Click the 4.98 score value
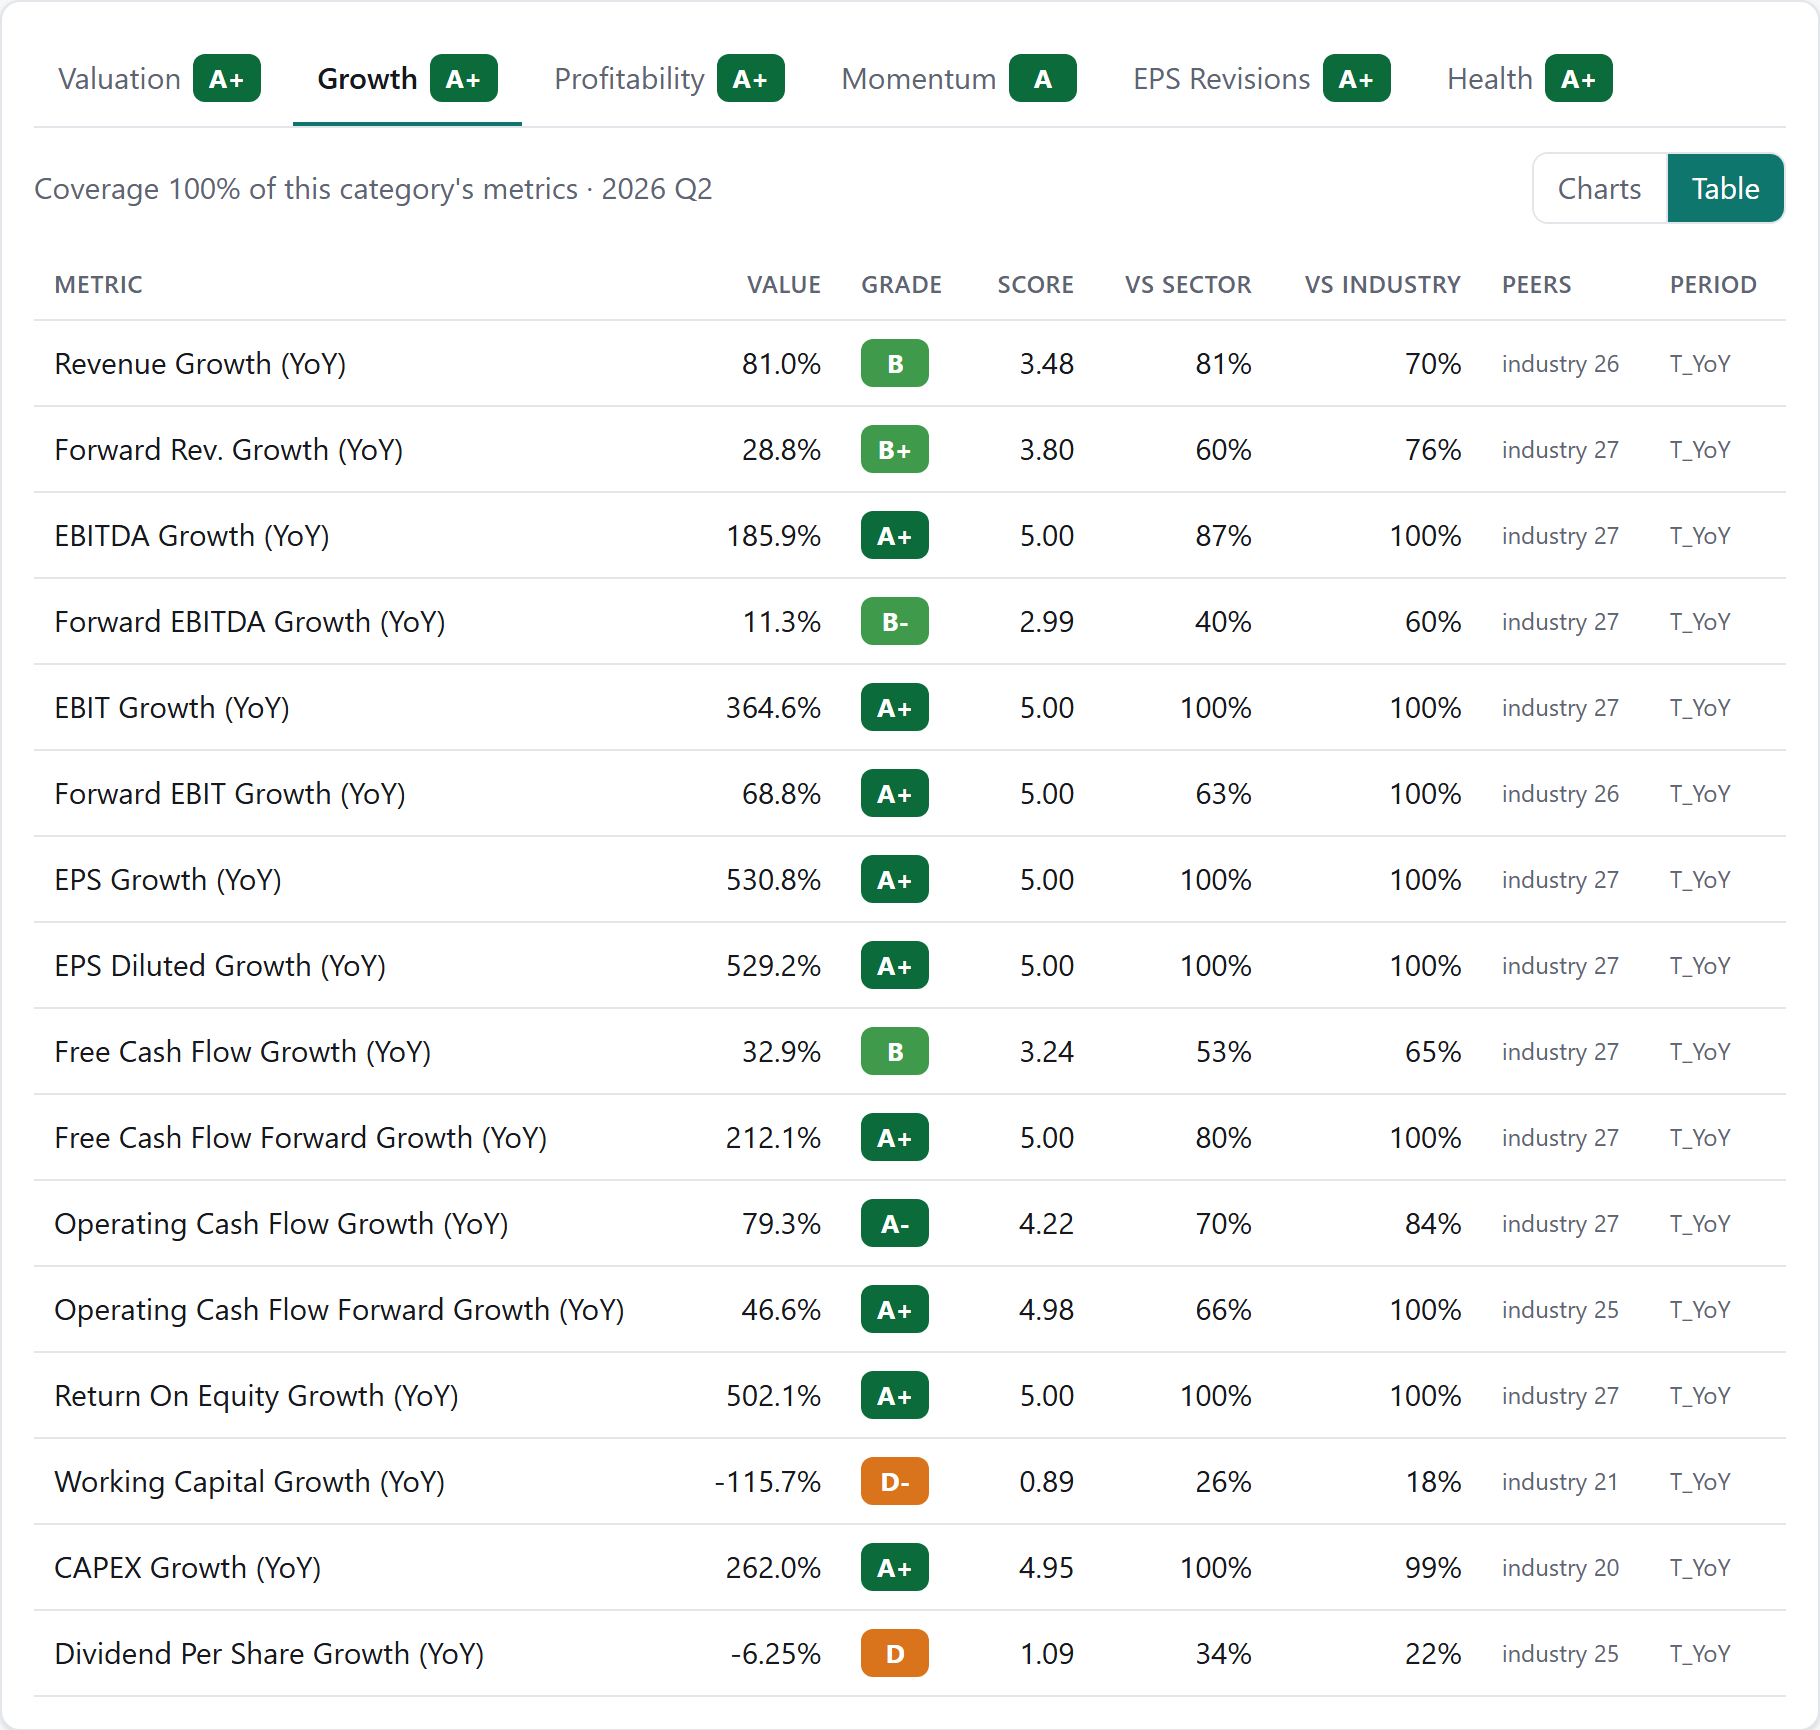This screenshot has height=1730, width=1820. coord(1046,1310)
